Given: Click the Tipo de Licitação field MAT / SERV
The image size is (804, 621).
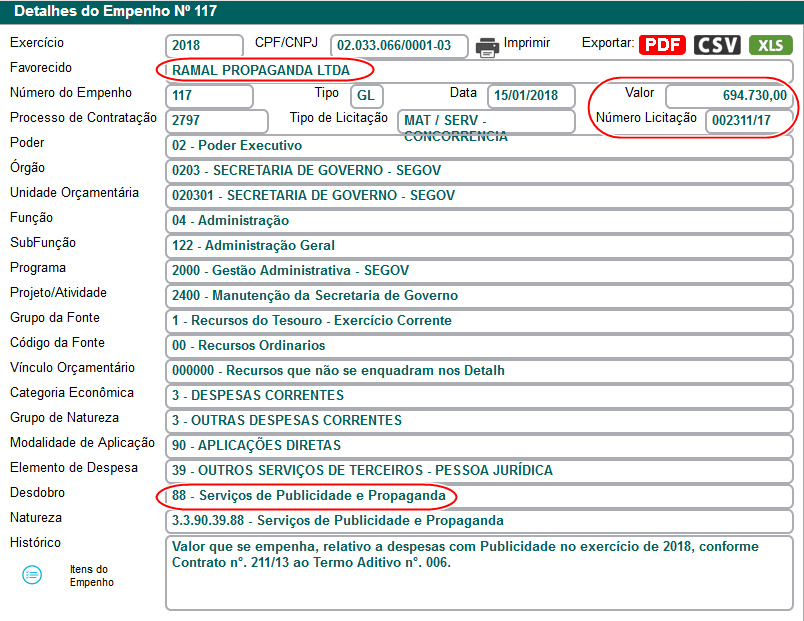Looking at the screenshot, I should coord(486,121).
